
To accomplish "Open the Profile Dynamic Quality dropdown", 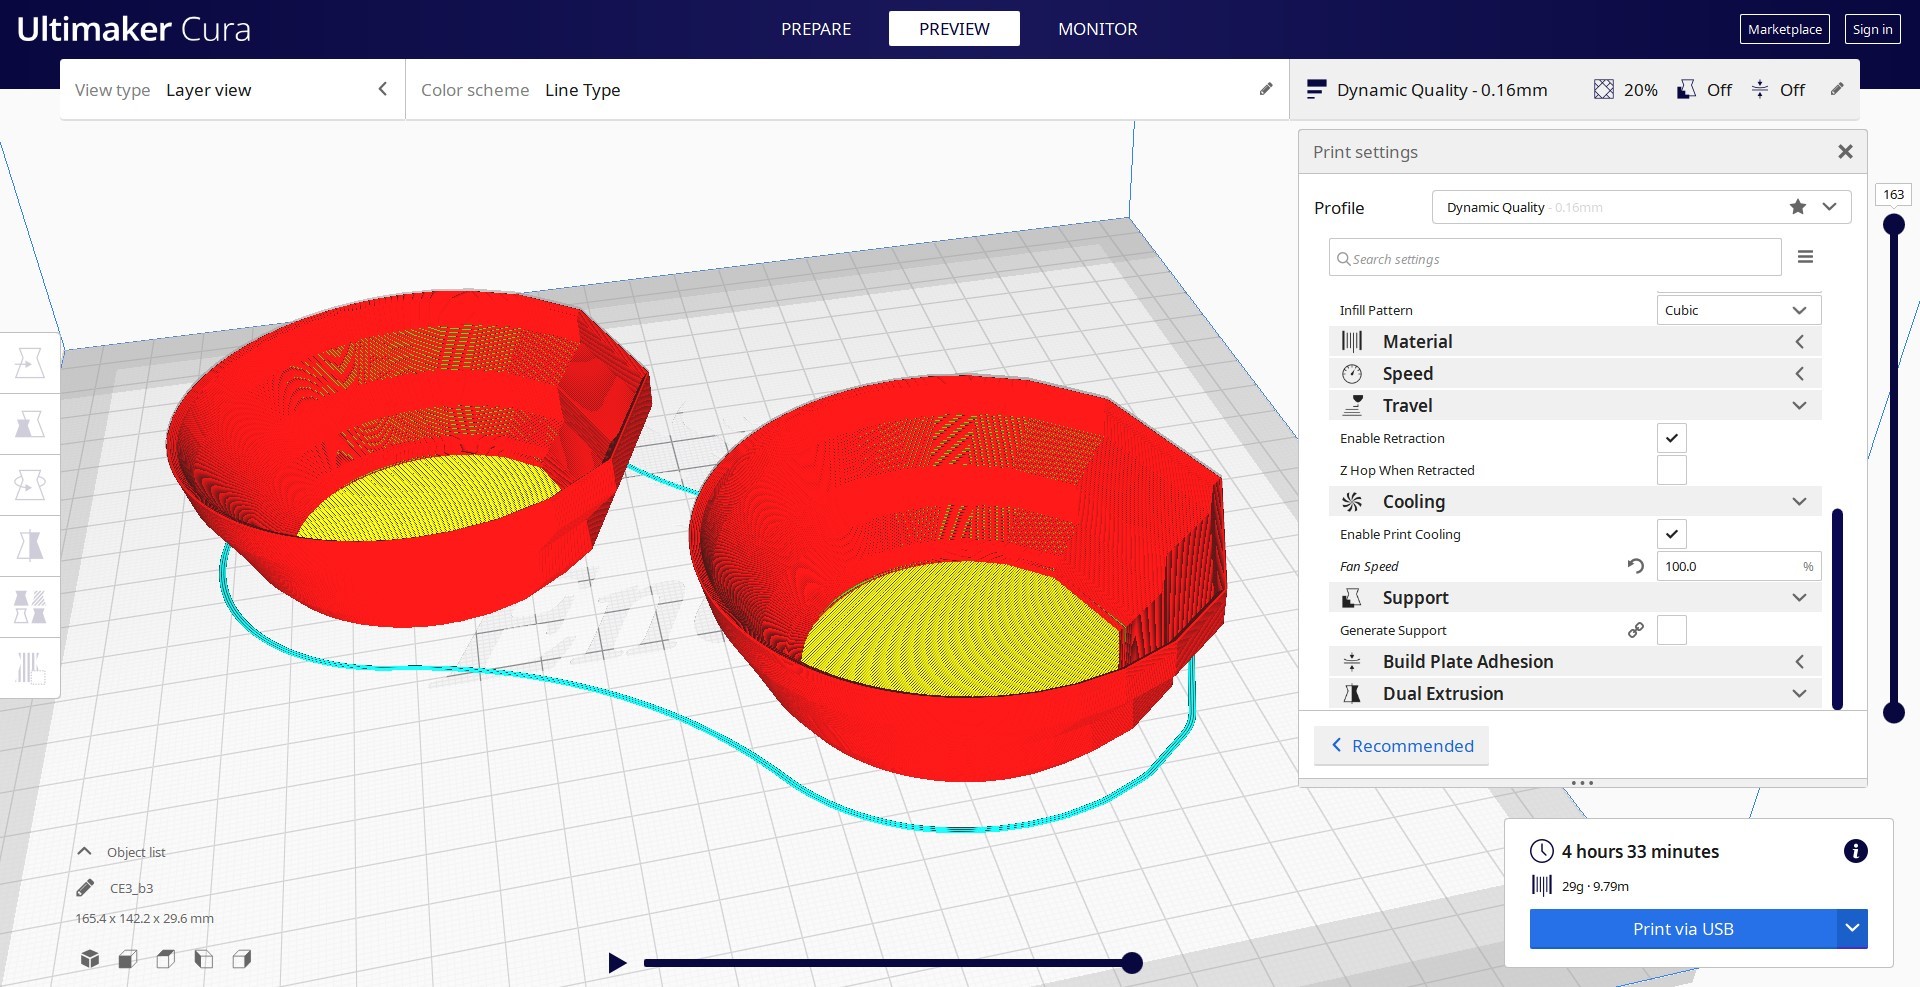I will tap(1641, 207).
